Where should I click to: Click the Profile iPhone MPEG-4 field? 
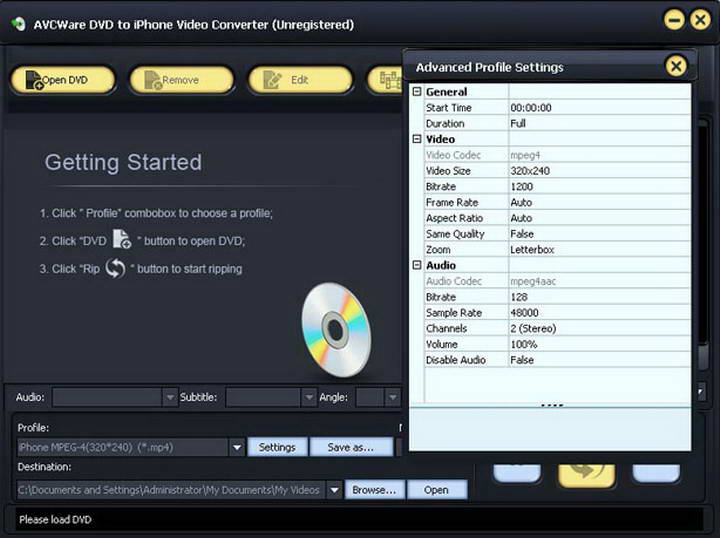point(123,447)
